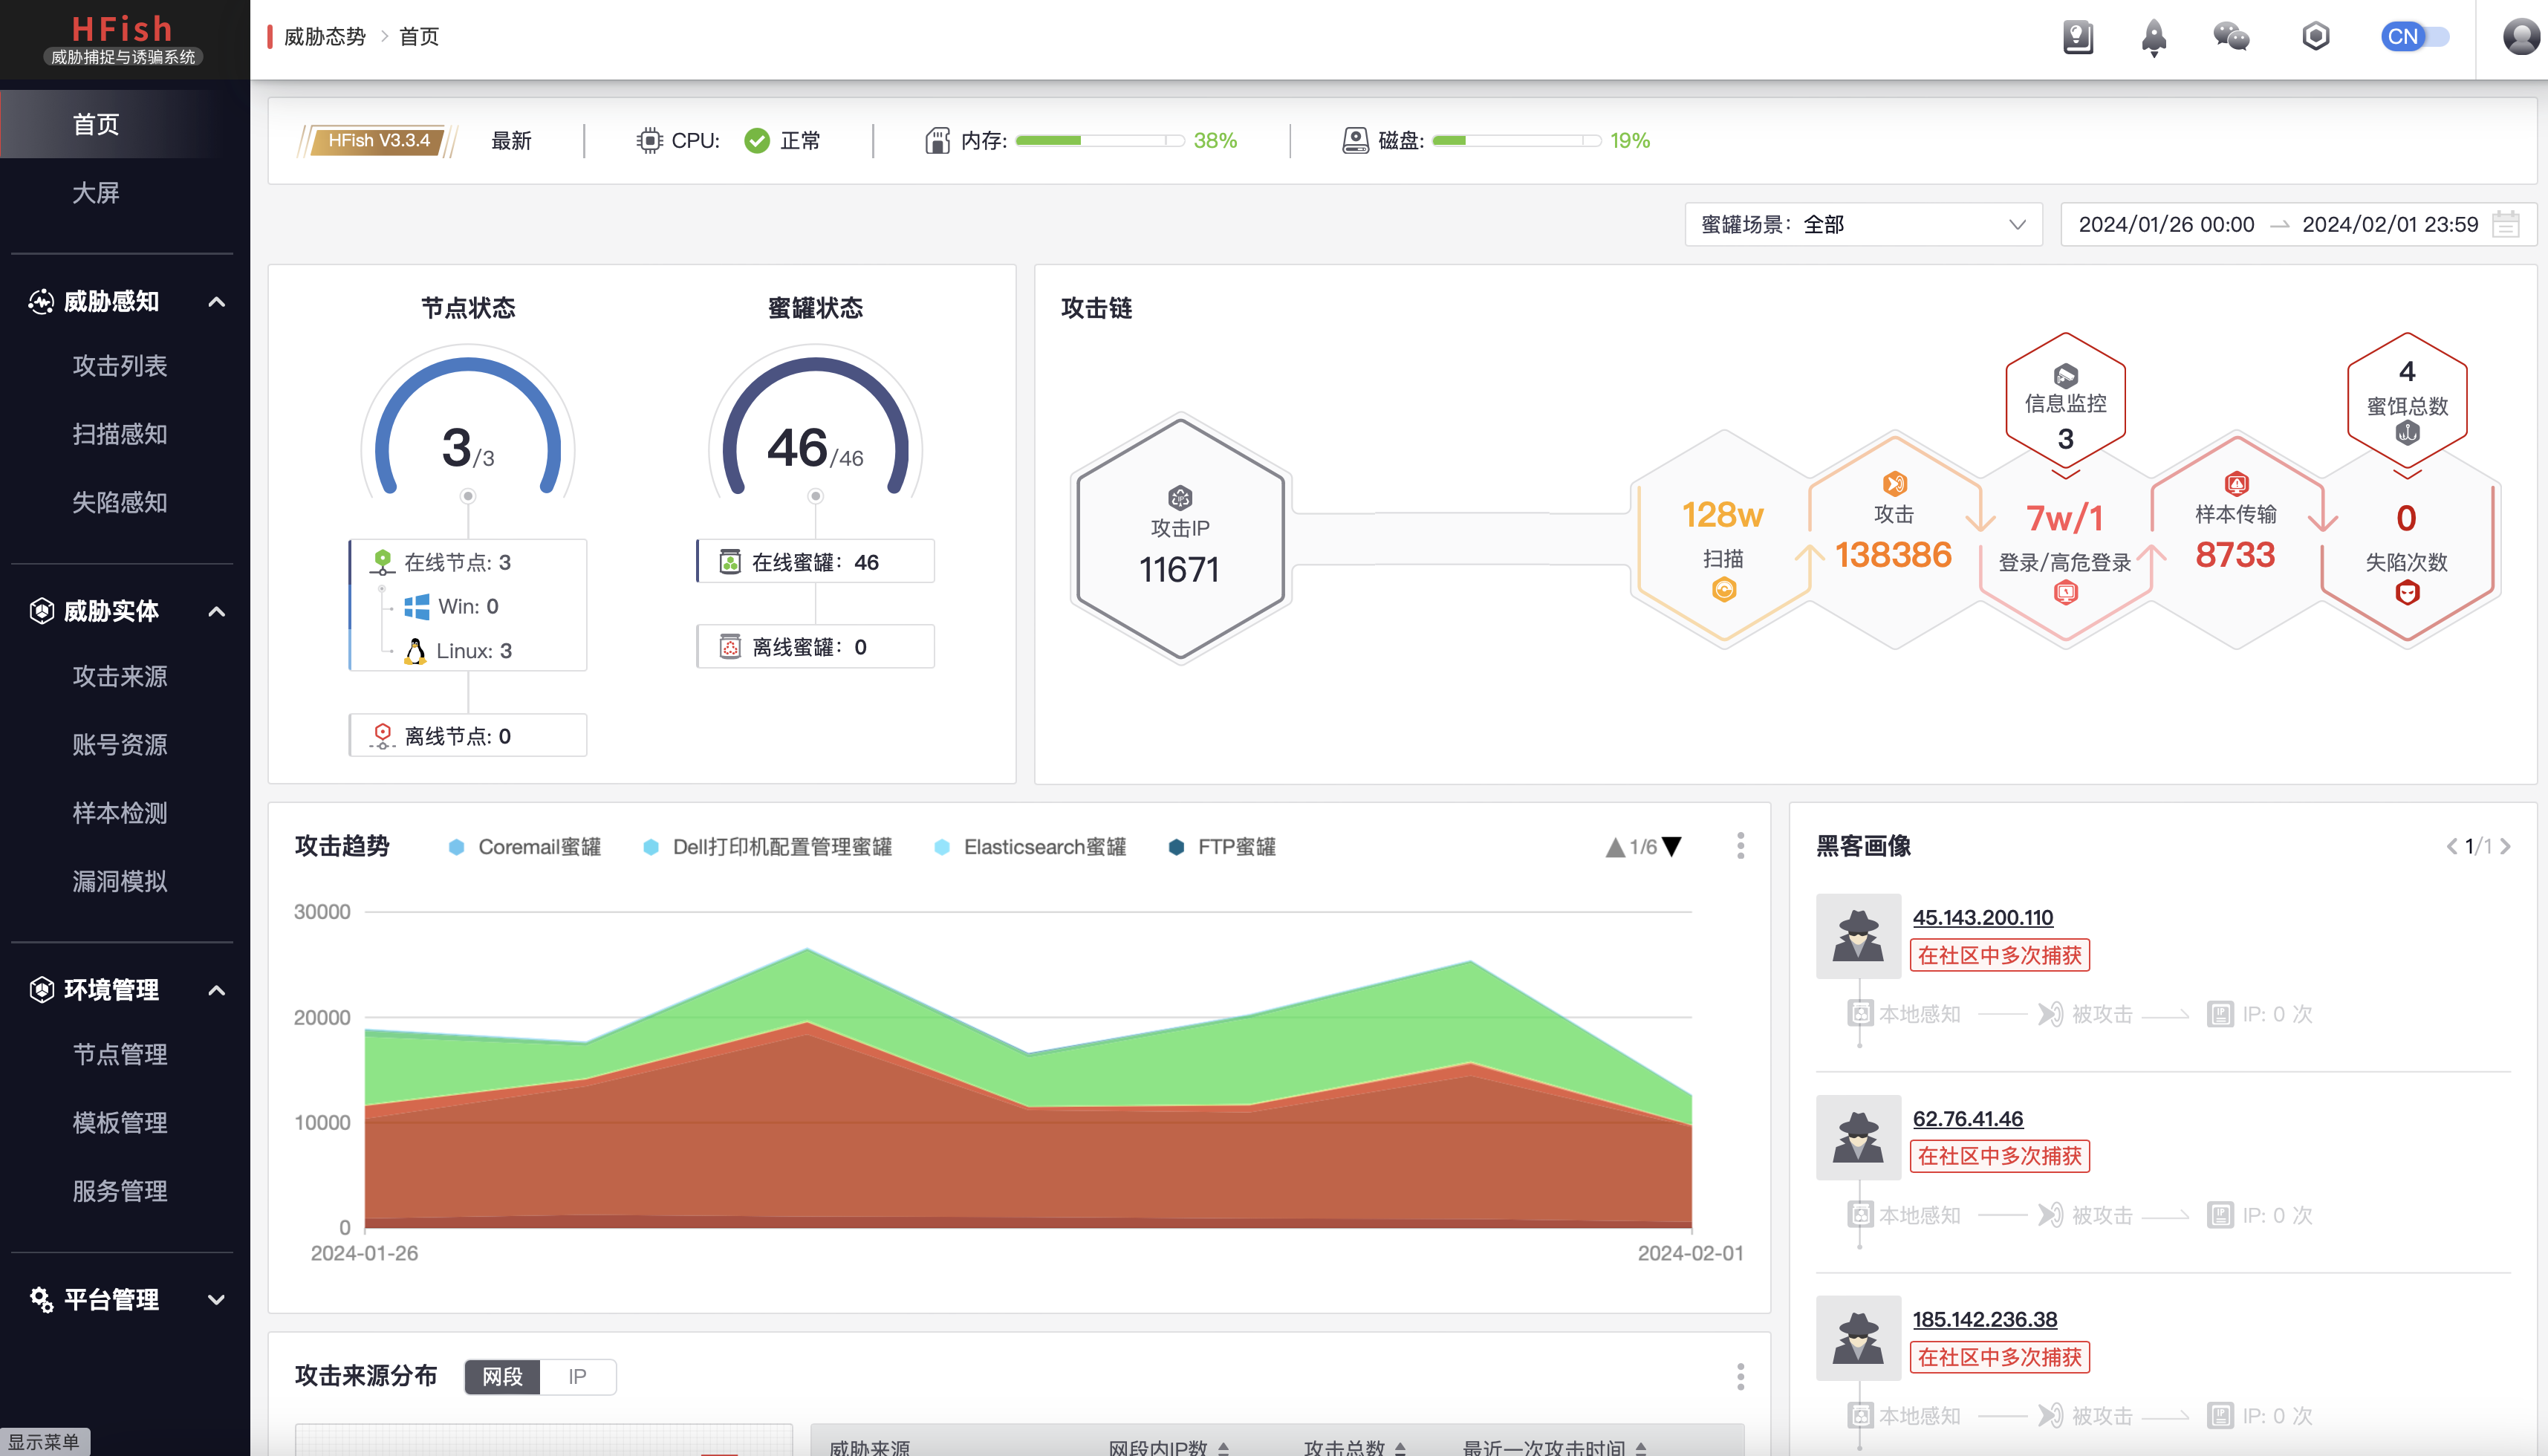Toggle FTP蜜罐 legend color marker
Screen dimensions: 2548x1456
(1176, 847)
